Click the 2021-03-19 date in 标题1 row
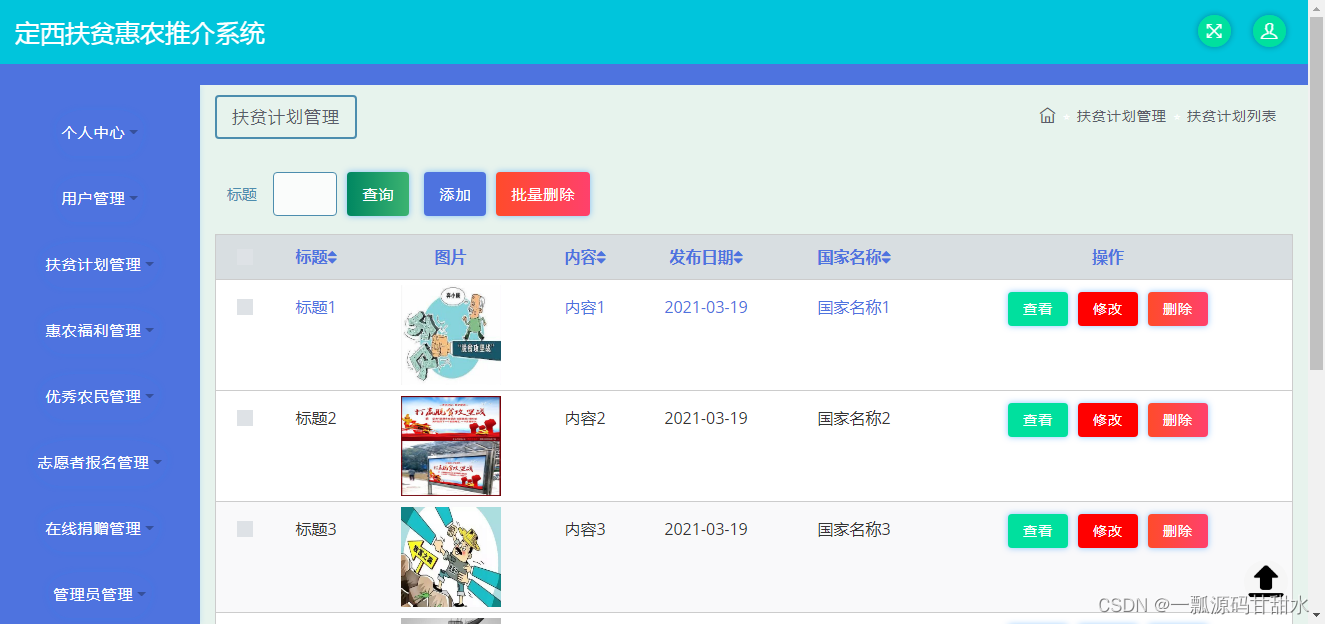1325x624 pixels. tap(706, 307)
